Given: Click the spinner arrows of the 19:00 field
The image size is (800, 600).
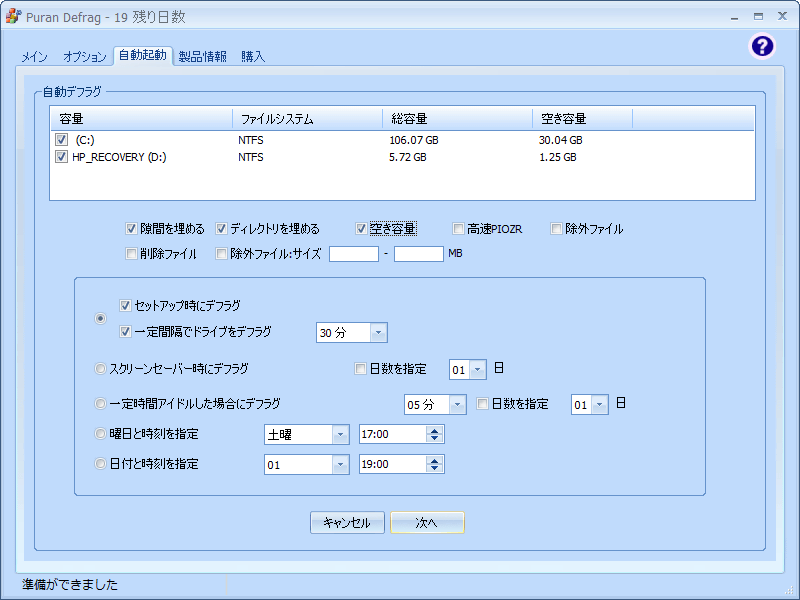Looking at the screenshot, I should 435,464.
